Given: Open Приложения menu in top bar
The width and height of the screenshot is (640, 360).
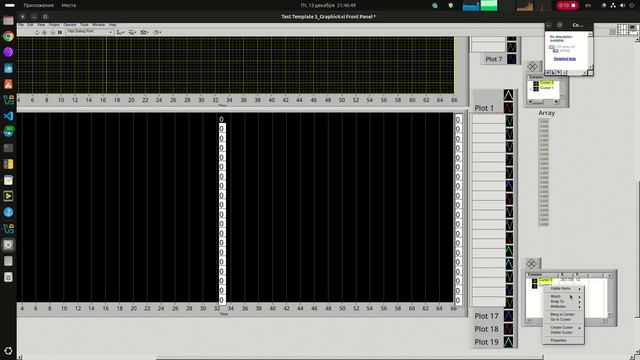Looking at the screenshot, I should (38, 5).
